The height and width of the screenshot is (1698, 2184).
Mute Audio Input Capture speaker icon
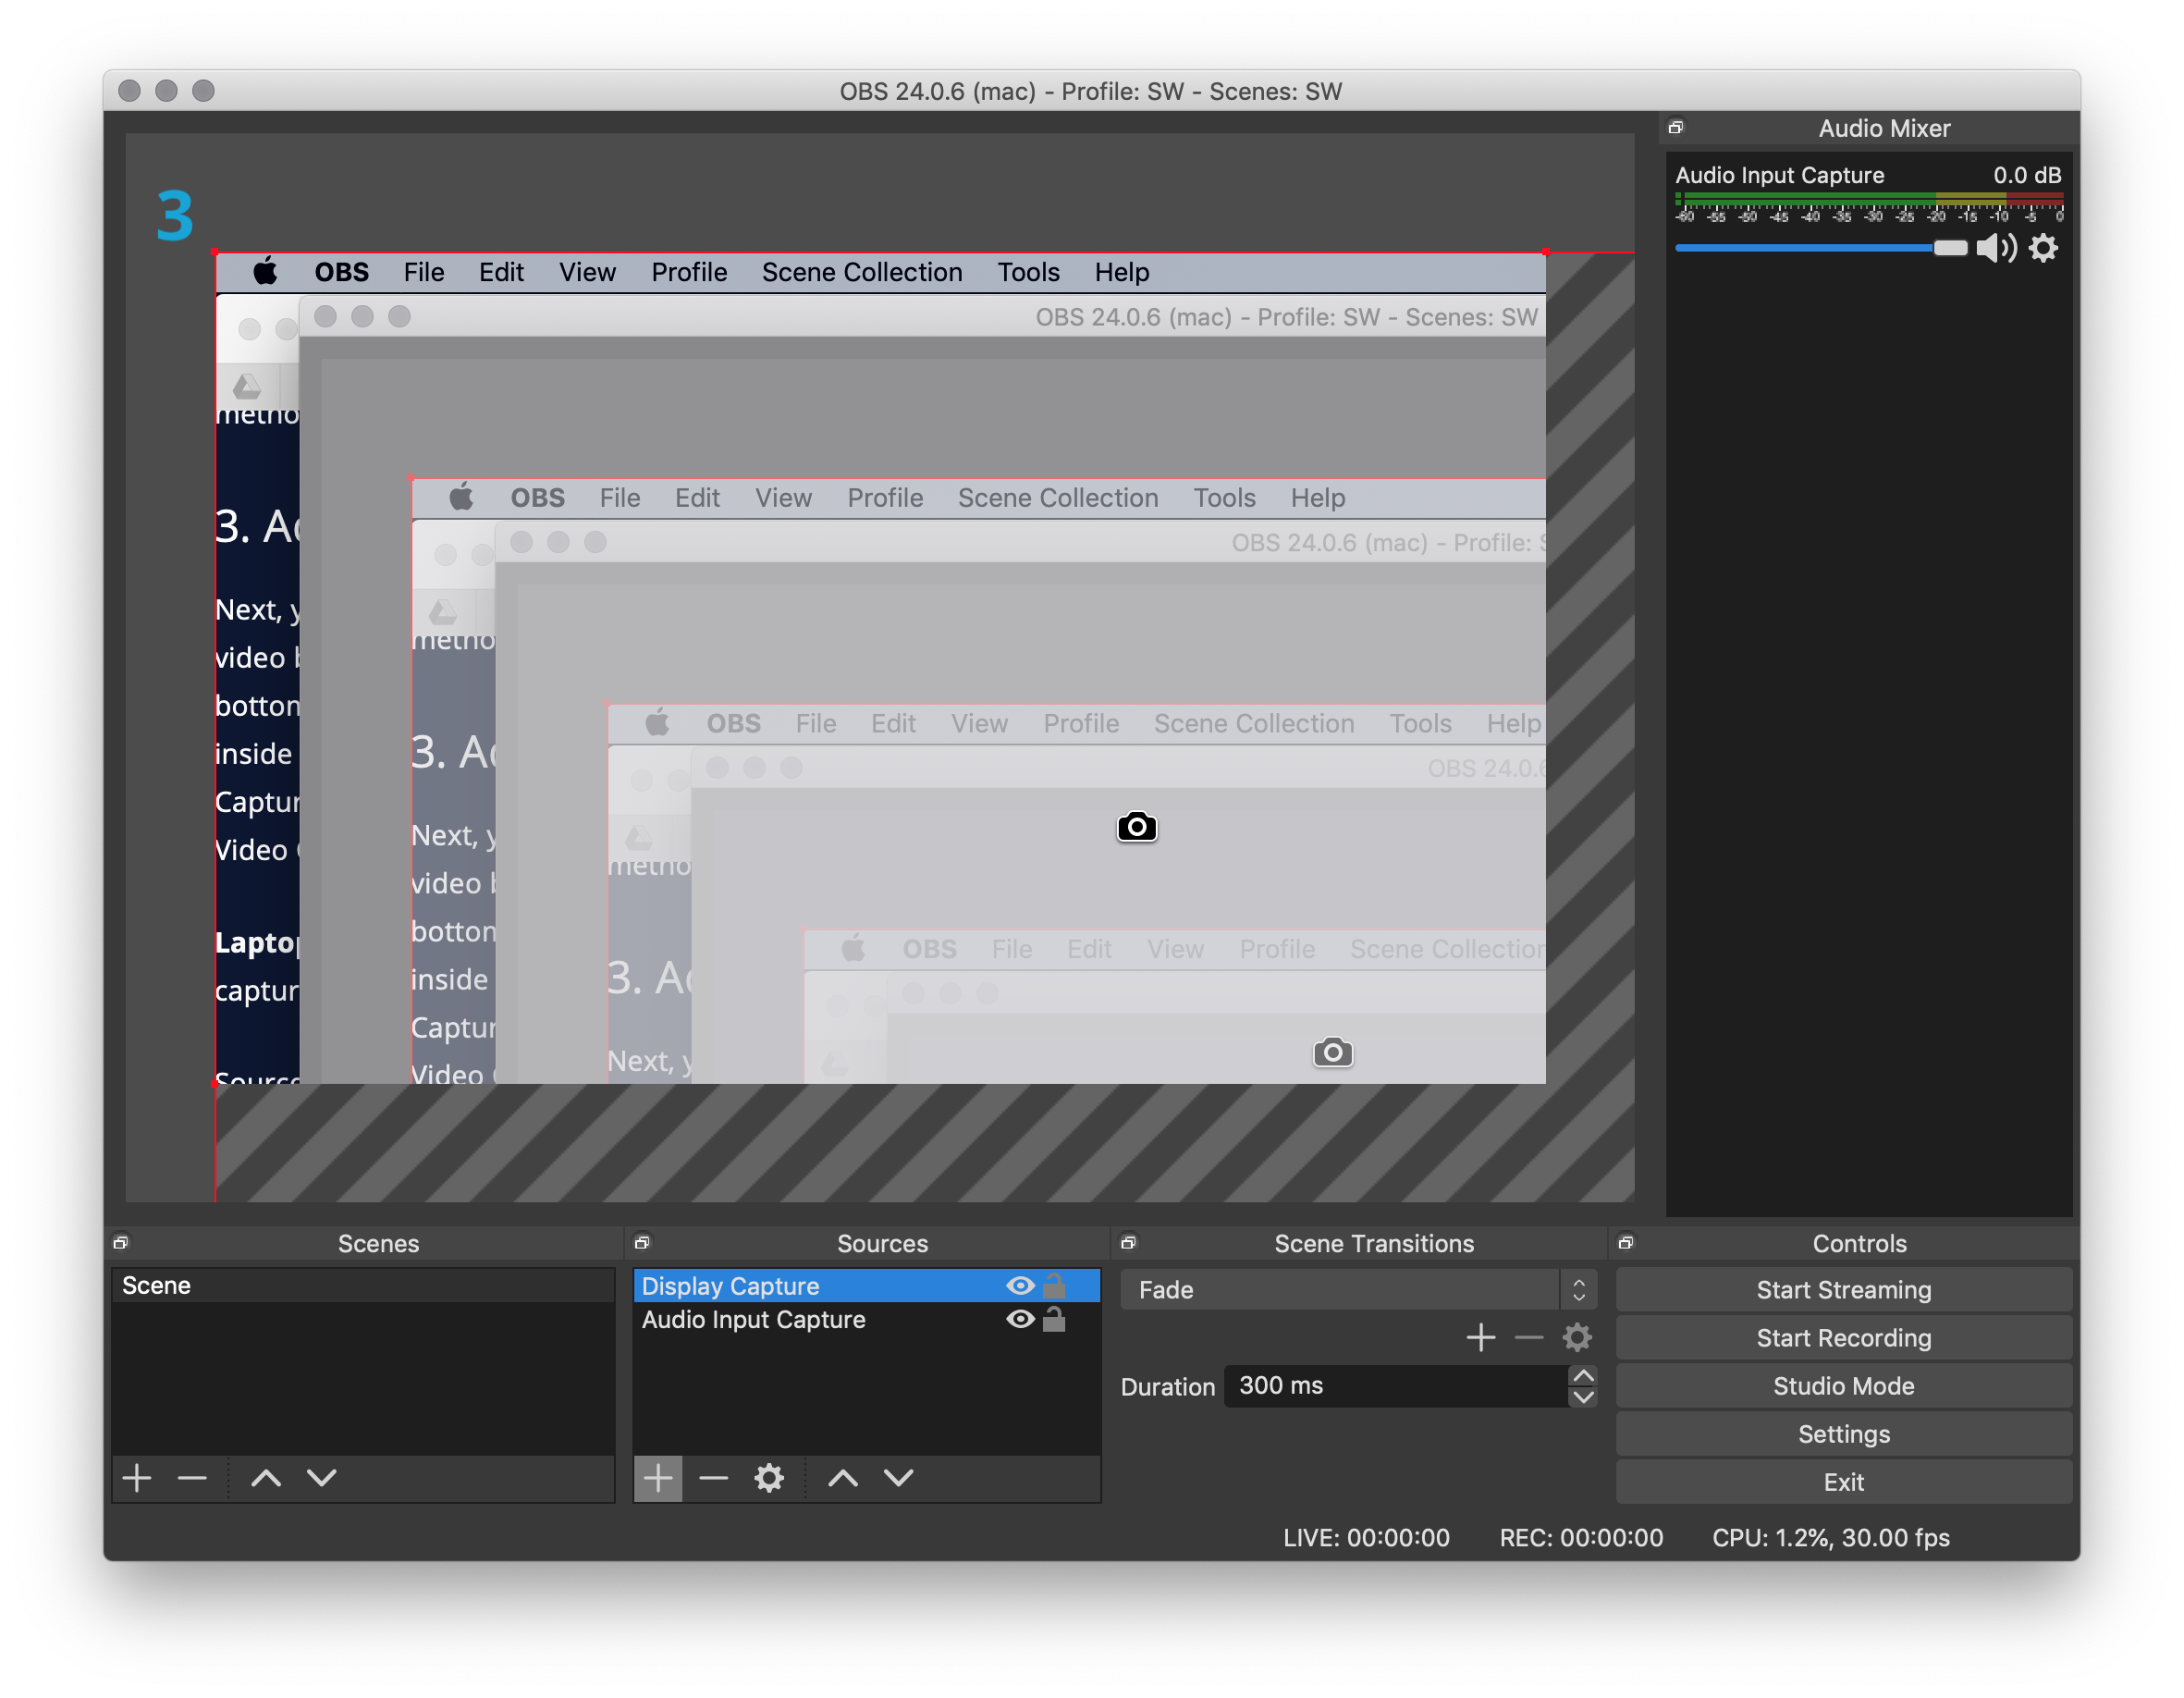click(x=1995, y=248)
